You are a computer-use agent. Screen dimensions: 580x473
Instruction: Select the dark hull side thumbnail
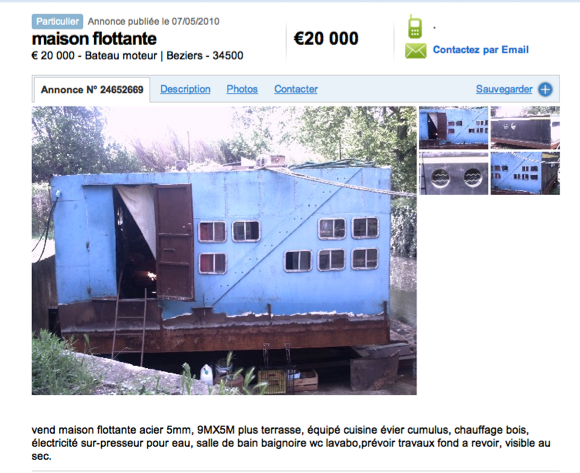click(x=525, y=128)
